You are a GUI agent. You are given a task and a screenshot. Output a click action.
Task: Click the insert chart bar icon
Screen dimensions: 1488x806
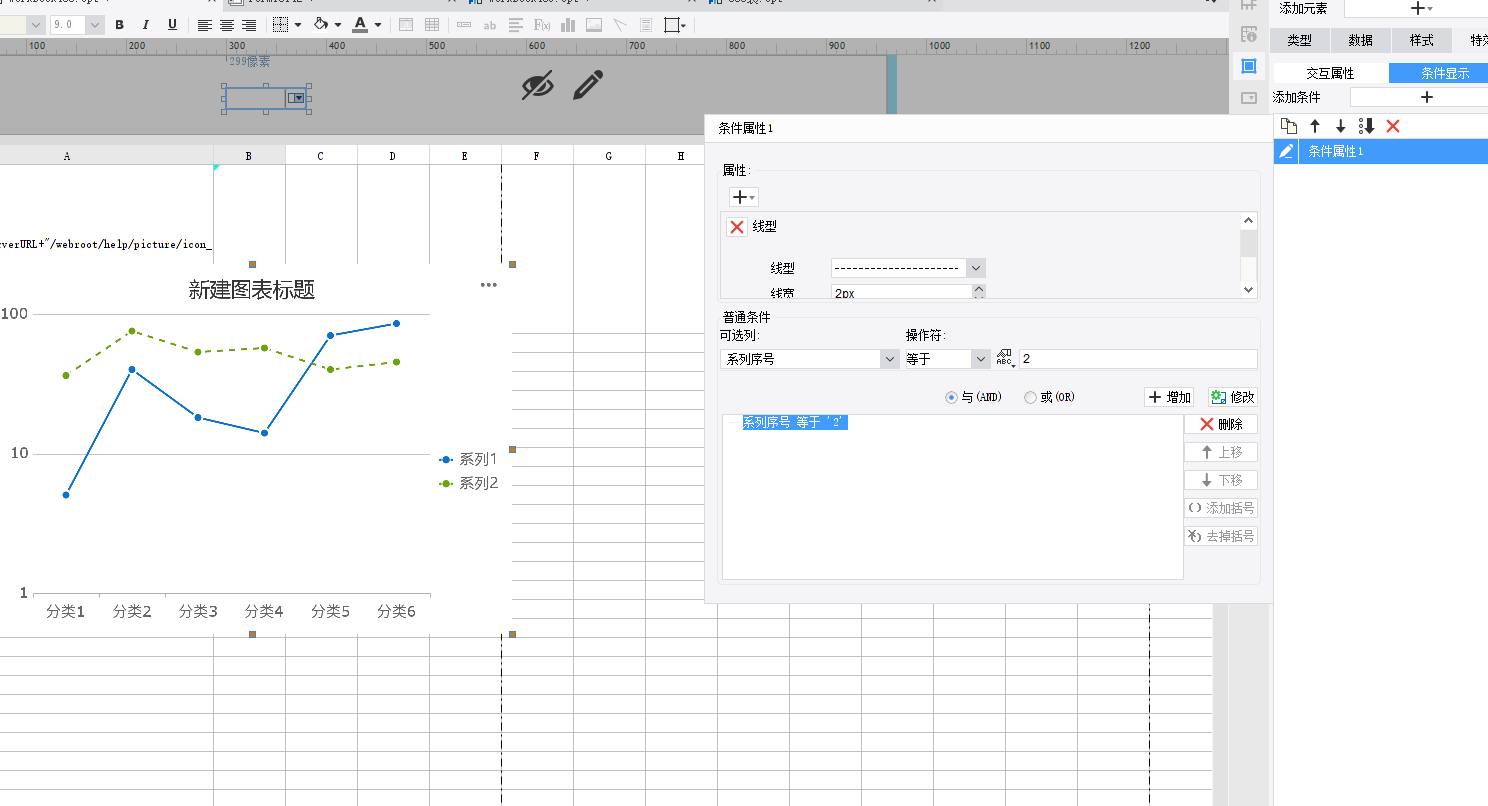click(568, 25)
